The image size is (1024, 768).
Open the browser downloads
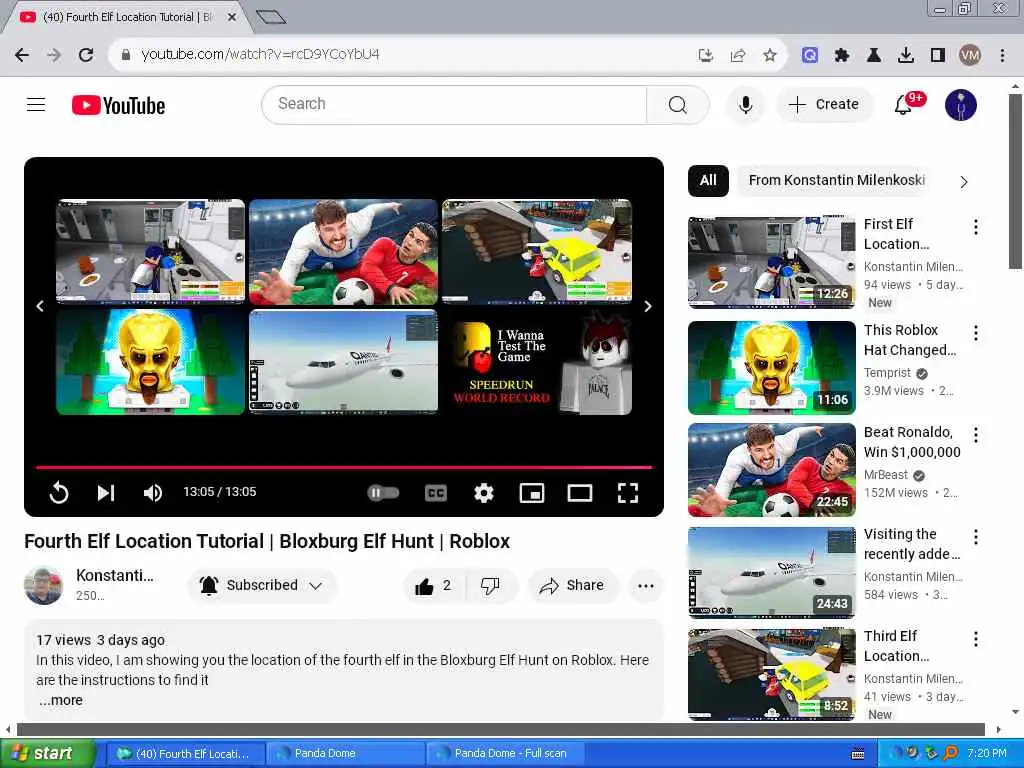click(x=906, y=56)
